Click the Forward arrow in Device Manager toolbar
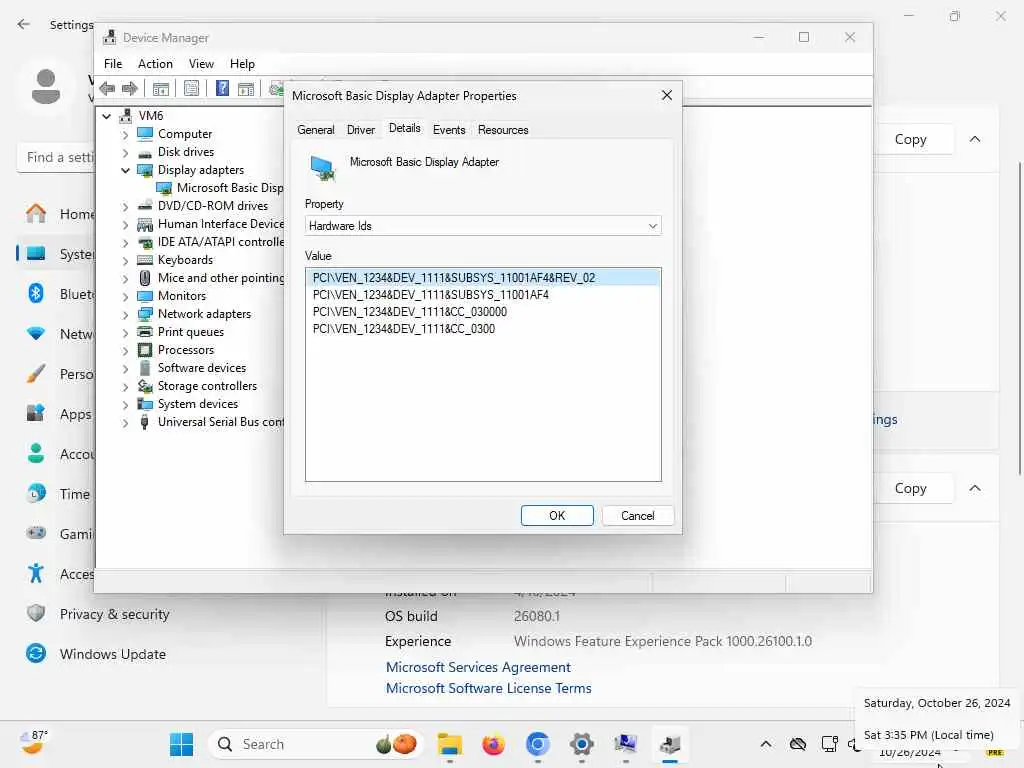The width and height of the screenshot is (1024, 768). point(130,88)
